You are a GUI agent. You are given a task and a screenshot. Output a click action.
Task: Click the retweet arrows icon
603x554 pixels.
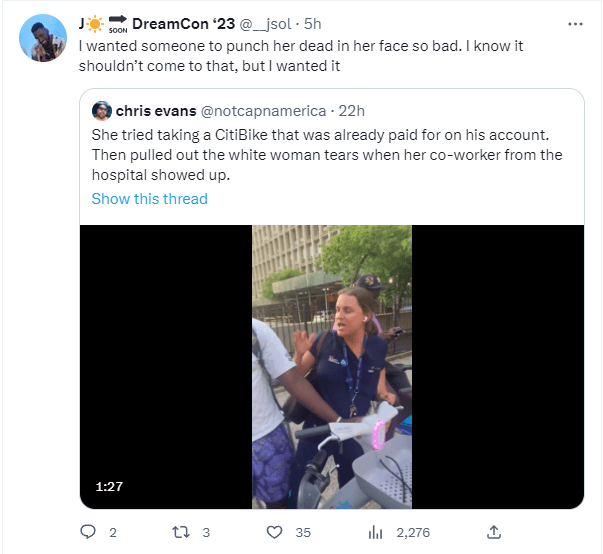click(x=181, y=532)
